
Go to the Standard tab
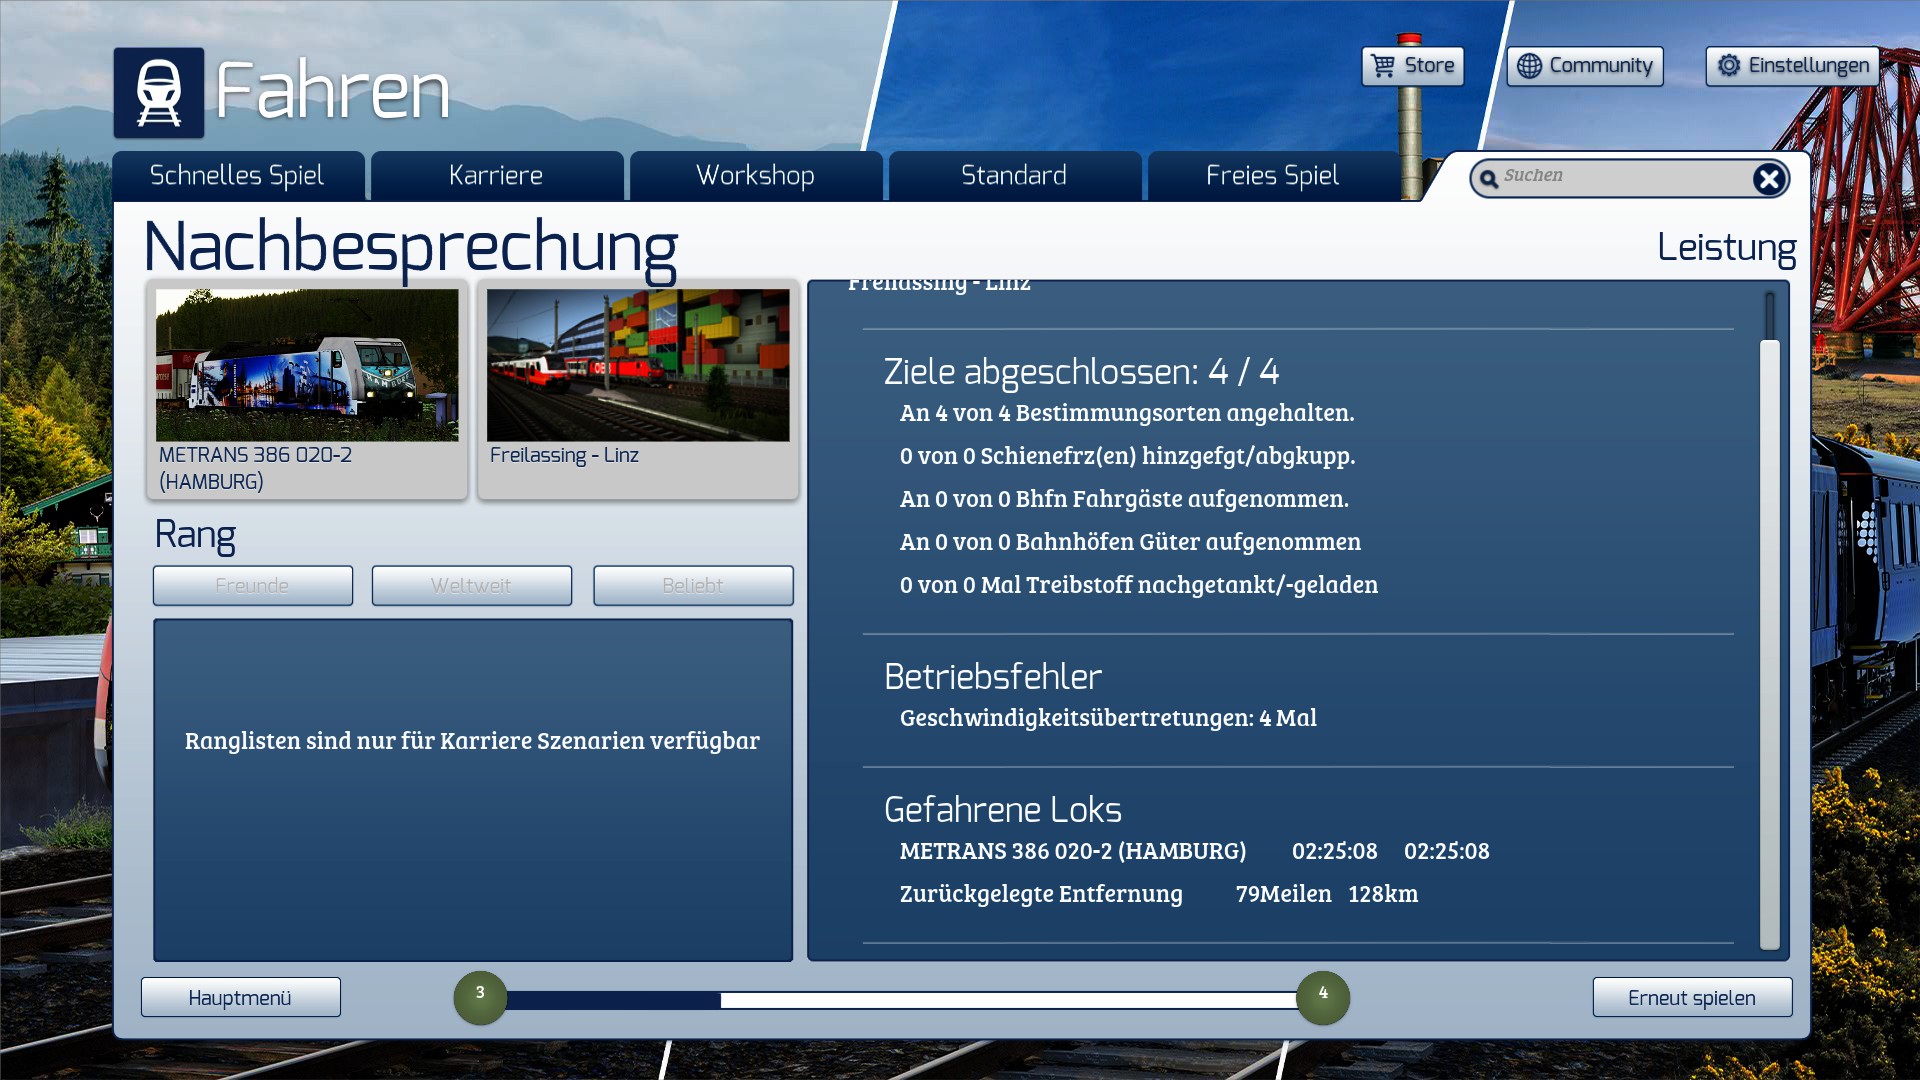pyautogui.click(x=1014, y=176)
